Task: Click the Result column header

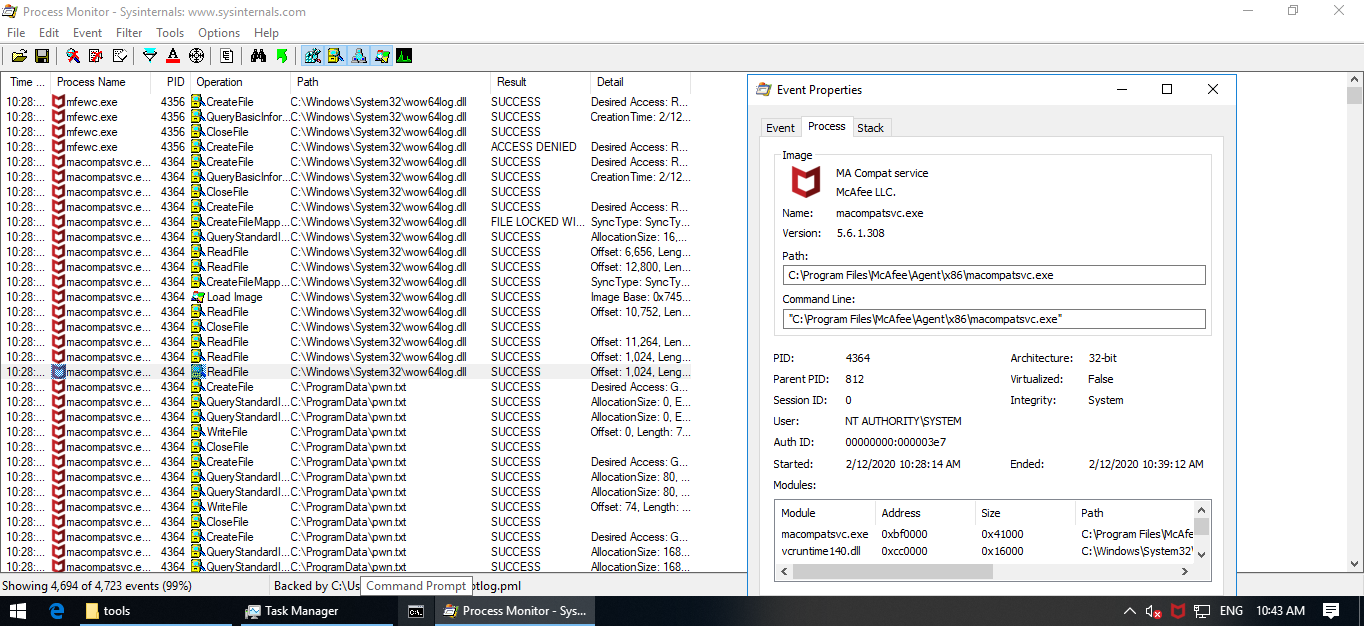Action: [x=541, y=82]
